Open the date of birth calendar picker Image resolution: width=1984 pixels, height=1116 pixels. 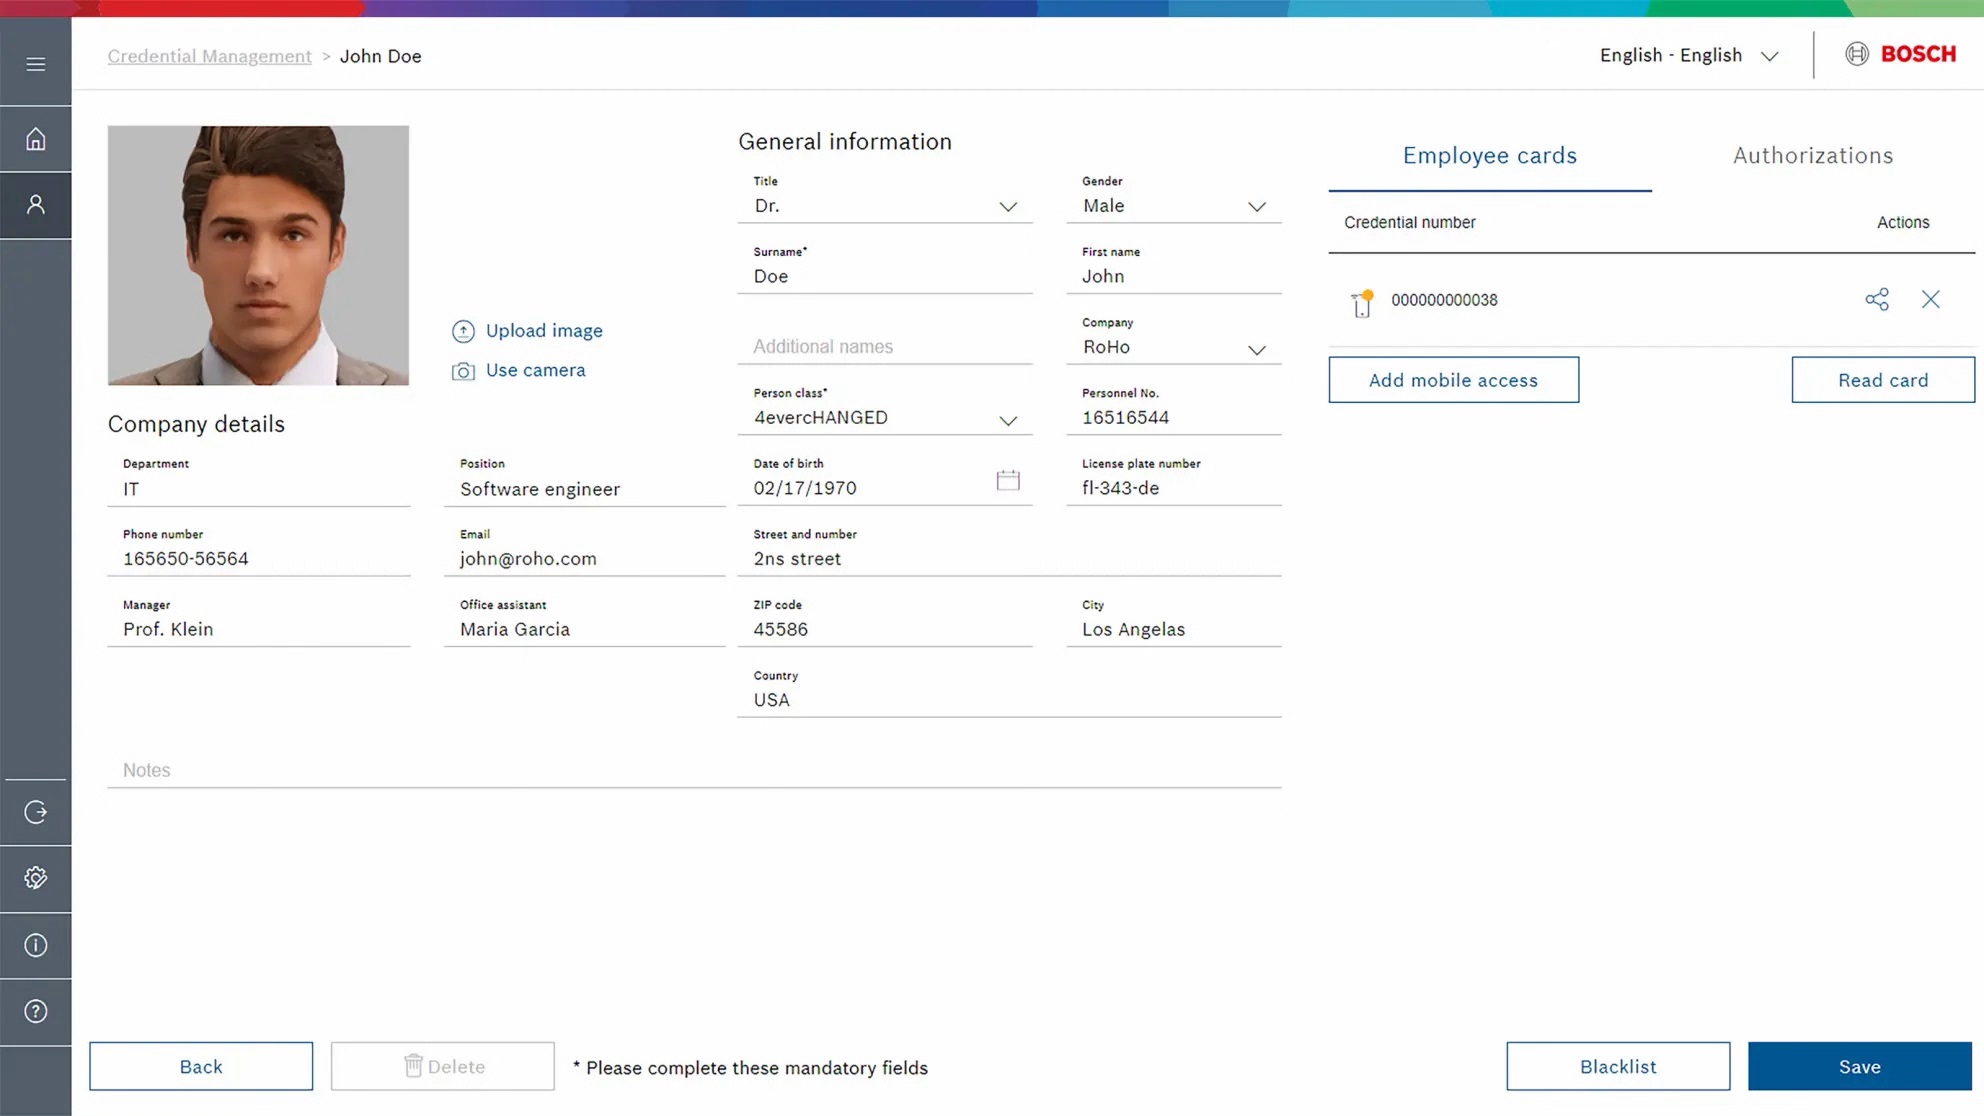coord(1008,481)
